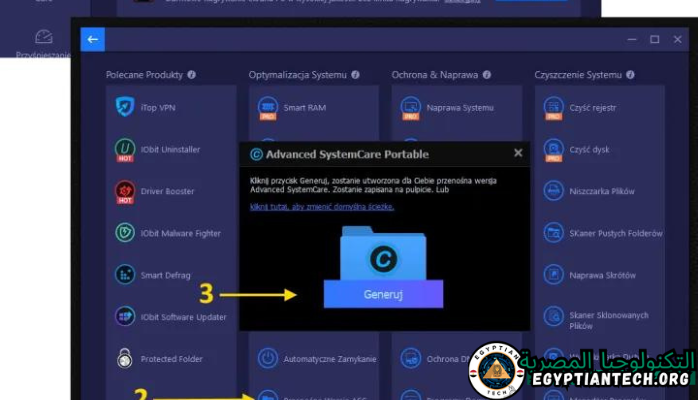This screenshot has width=698, height=400.
Task: Open IObit Malware Fighter icon
Action: [125, 233]
